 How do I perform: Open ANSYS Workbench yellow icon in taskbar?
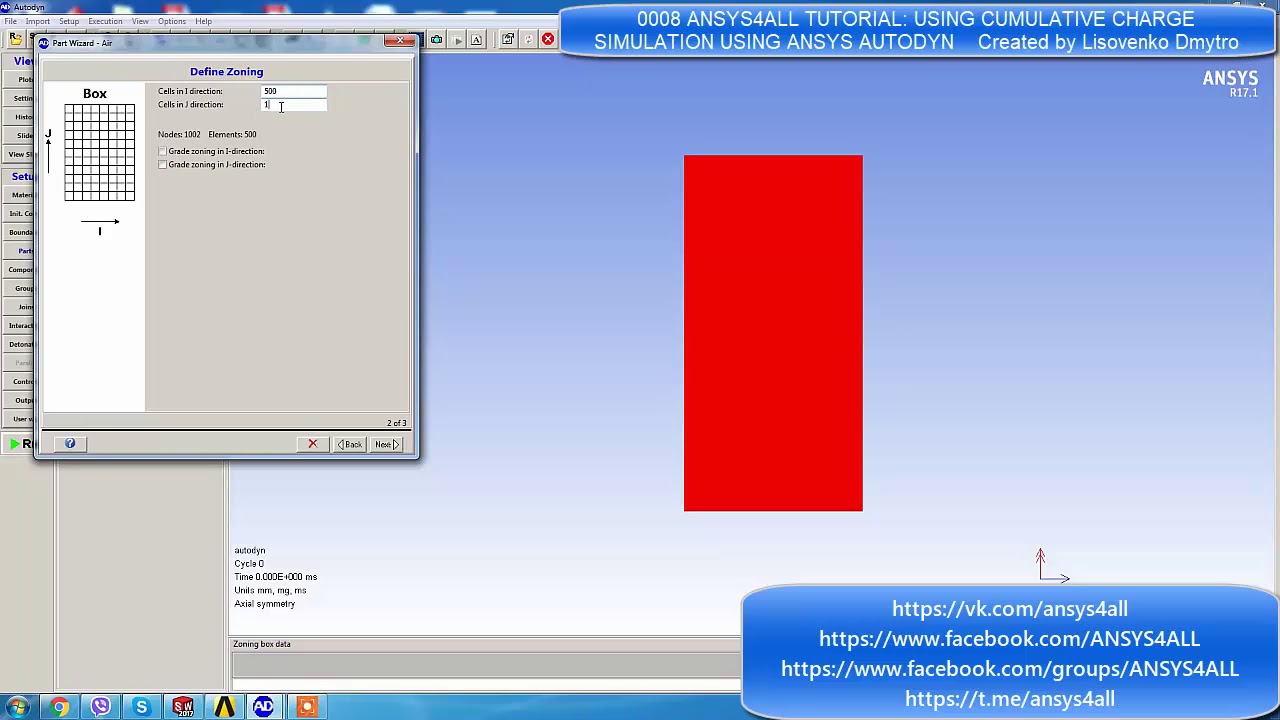coord(224,707)
